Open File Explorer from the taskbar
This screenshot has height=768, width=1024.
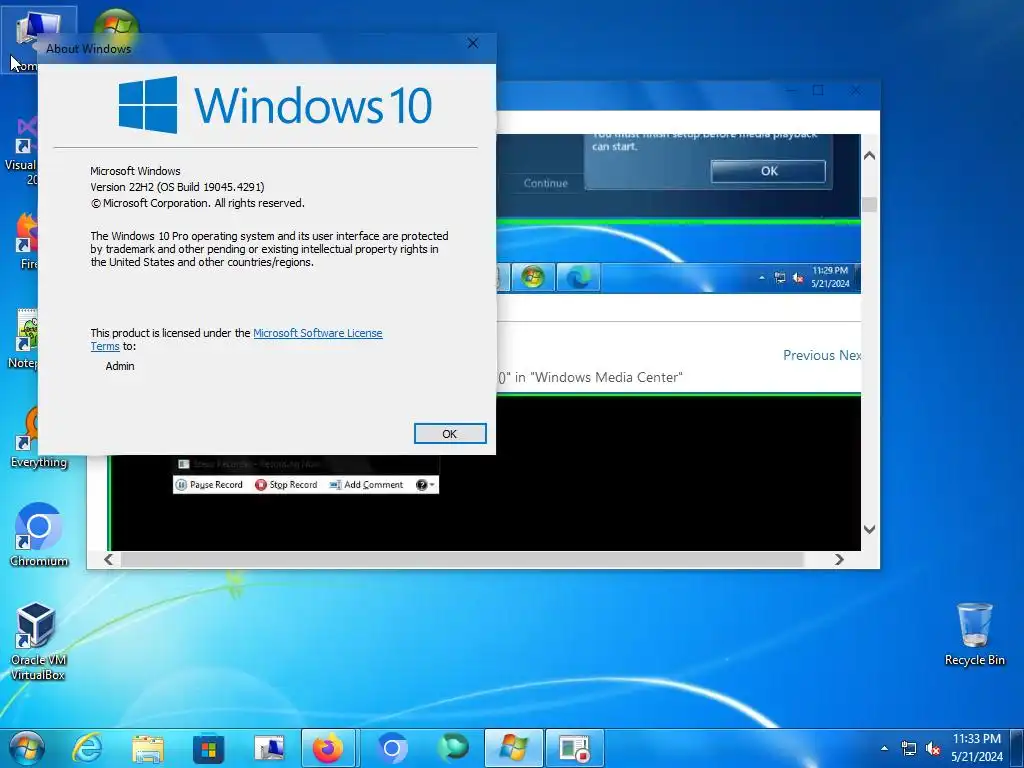(148, 748)
